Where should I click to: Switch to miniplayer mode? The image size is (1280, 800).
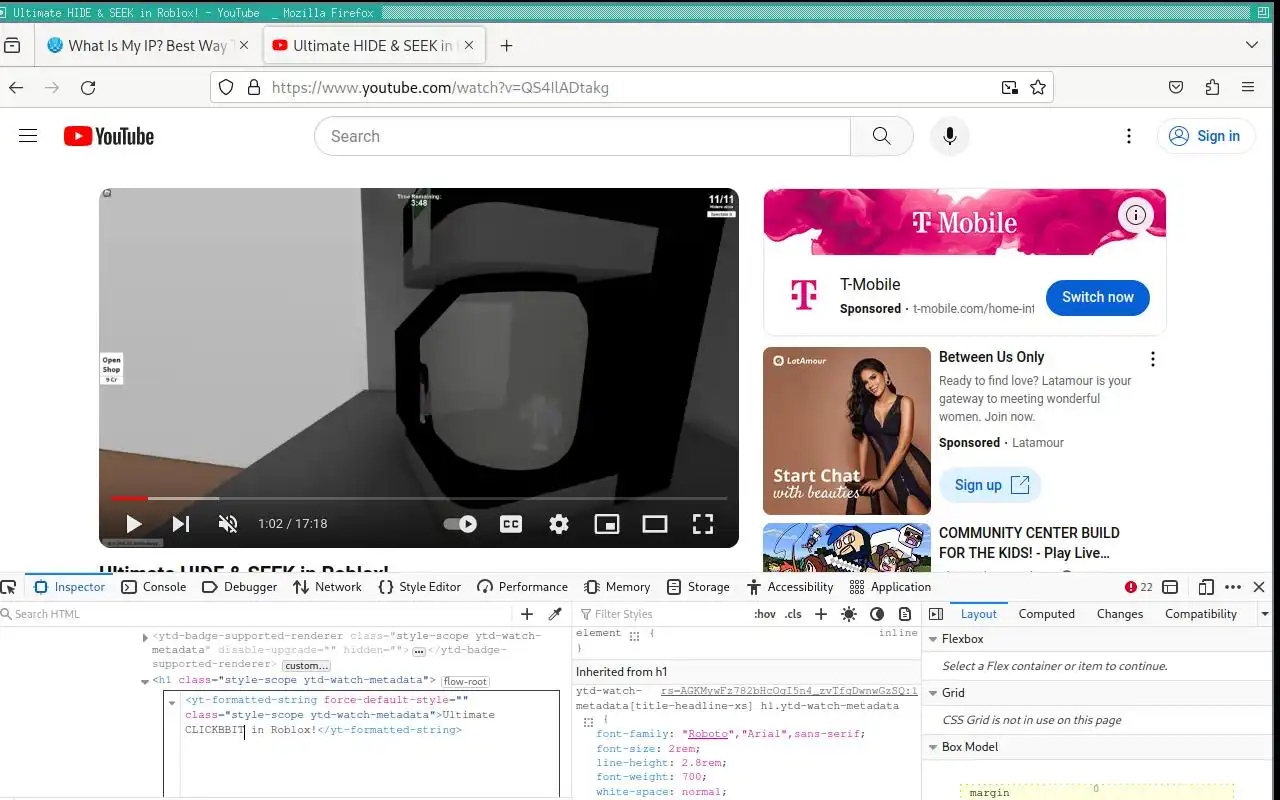pyautogui.click(x=607, y=524)
